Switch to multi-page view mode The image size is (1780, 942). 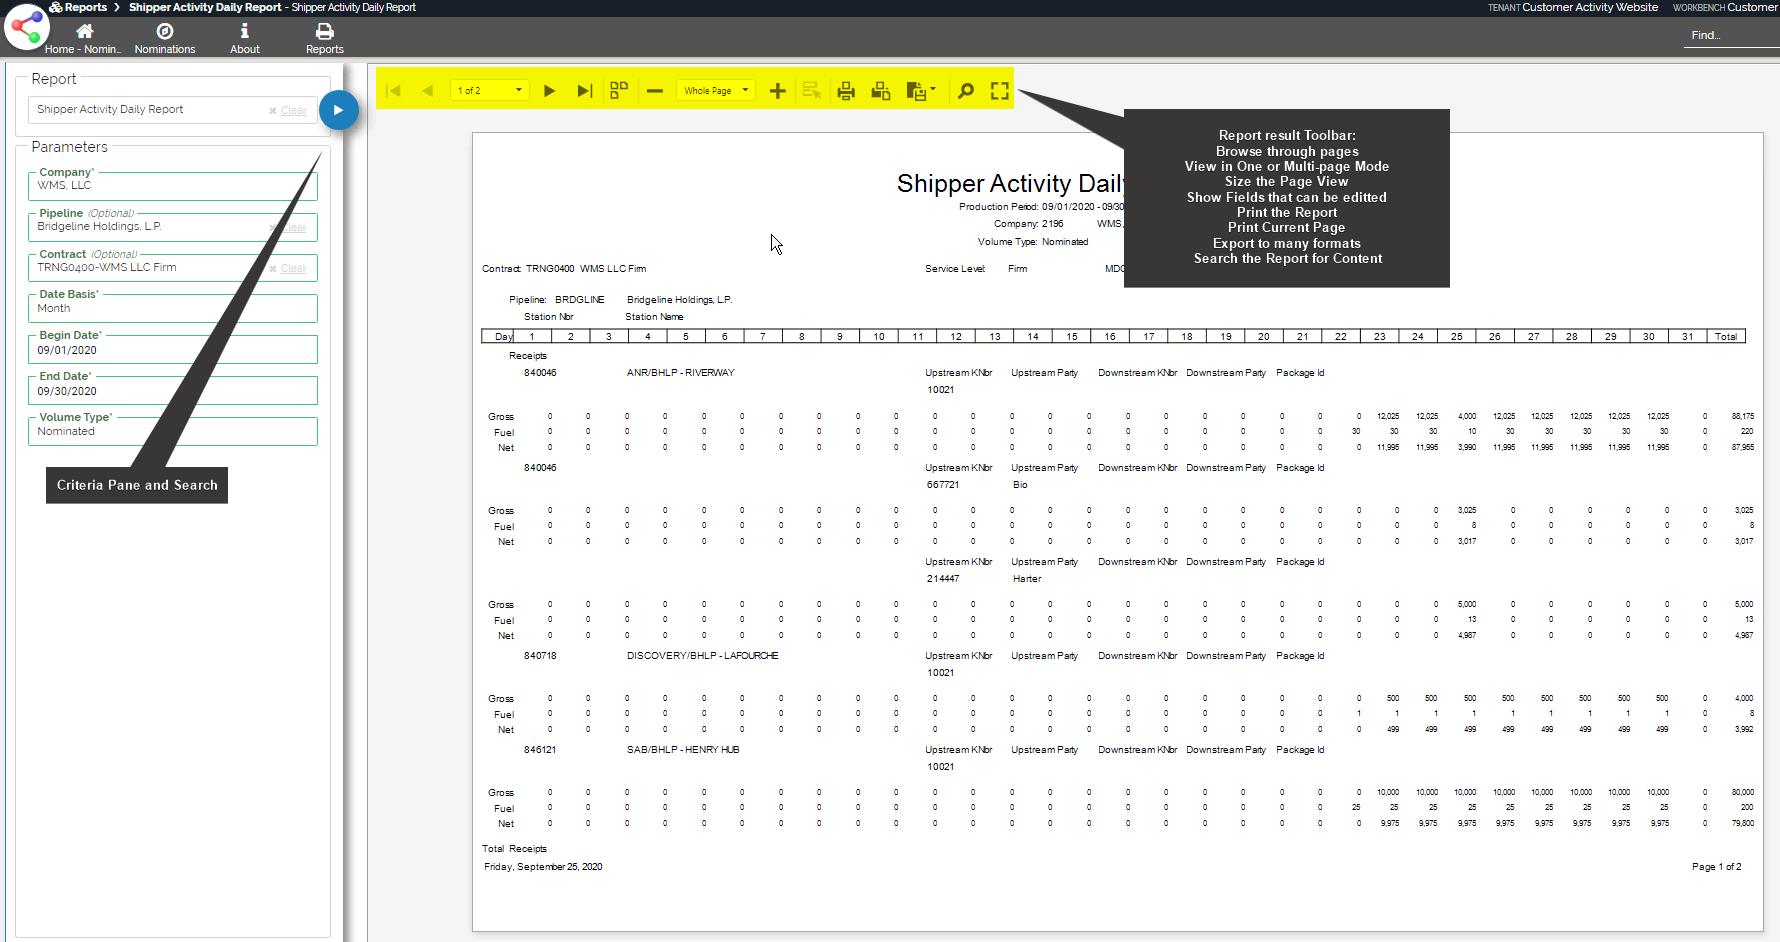(619, 91)
